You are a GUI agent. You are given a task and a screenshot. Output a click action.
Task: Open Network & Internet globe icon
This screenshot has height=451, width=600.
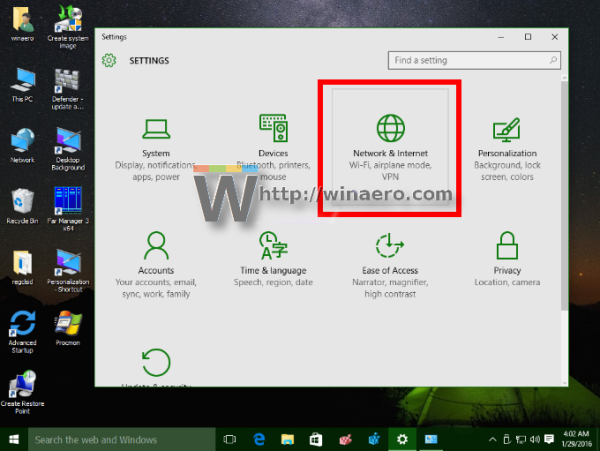(390, 128)
